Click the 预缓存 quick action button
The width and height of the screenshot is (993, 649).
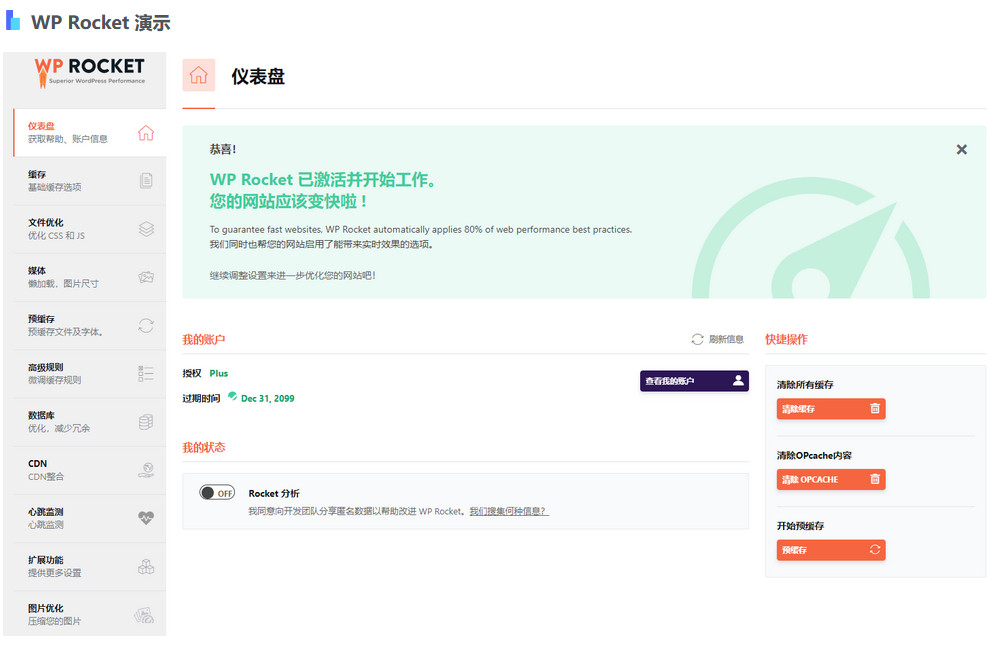(831, 550)
